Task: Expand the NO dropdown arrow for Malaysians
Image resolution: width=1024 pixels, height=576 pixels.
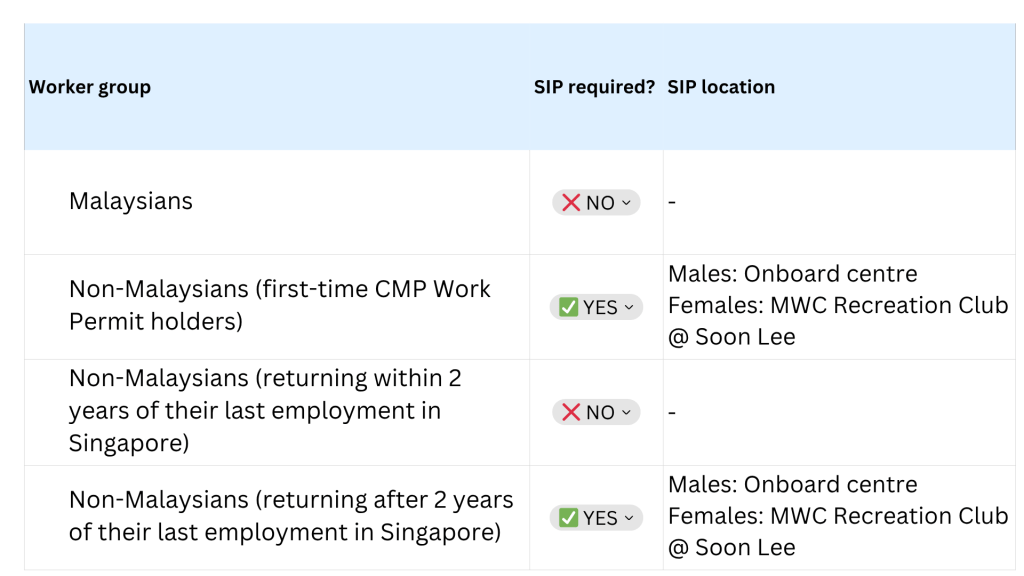Action: pos(627,203)
